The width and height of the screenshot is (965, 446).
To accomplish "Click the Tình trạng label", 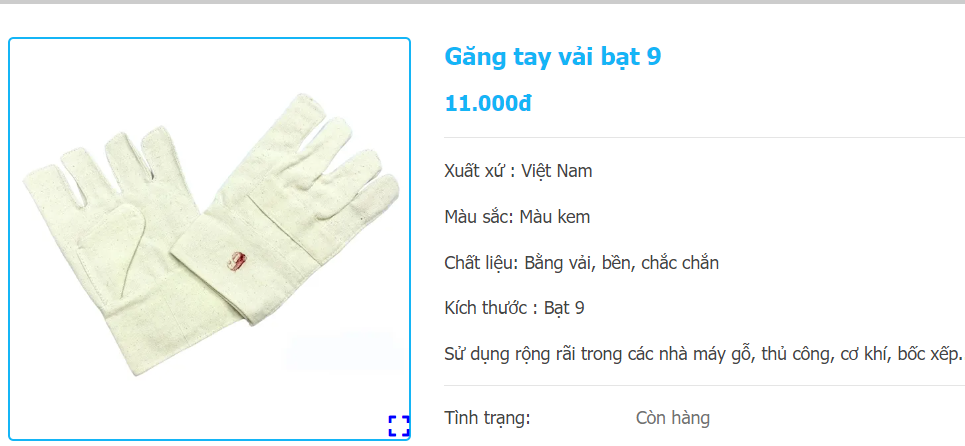I will tap(487, 418).
